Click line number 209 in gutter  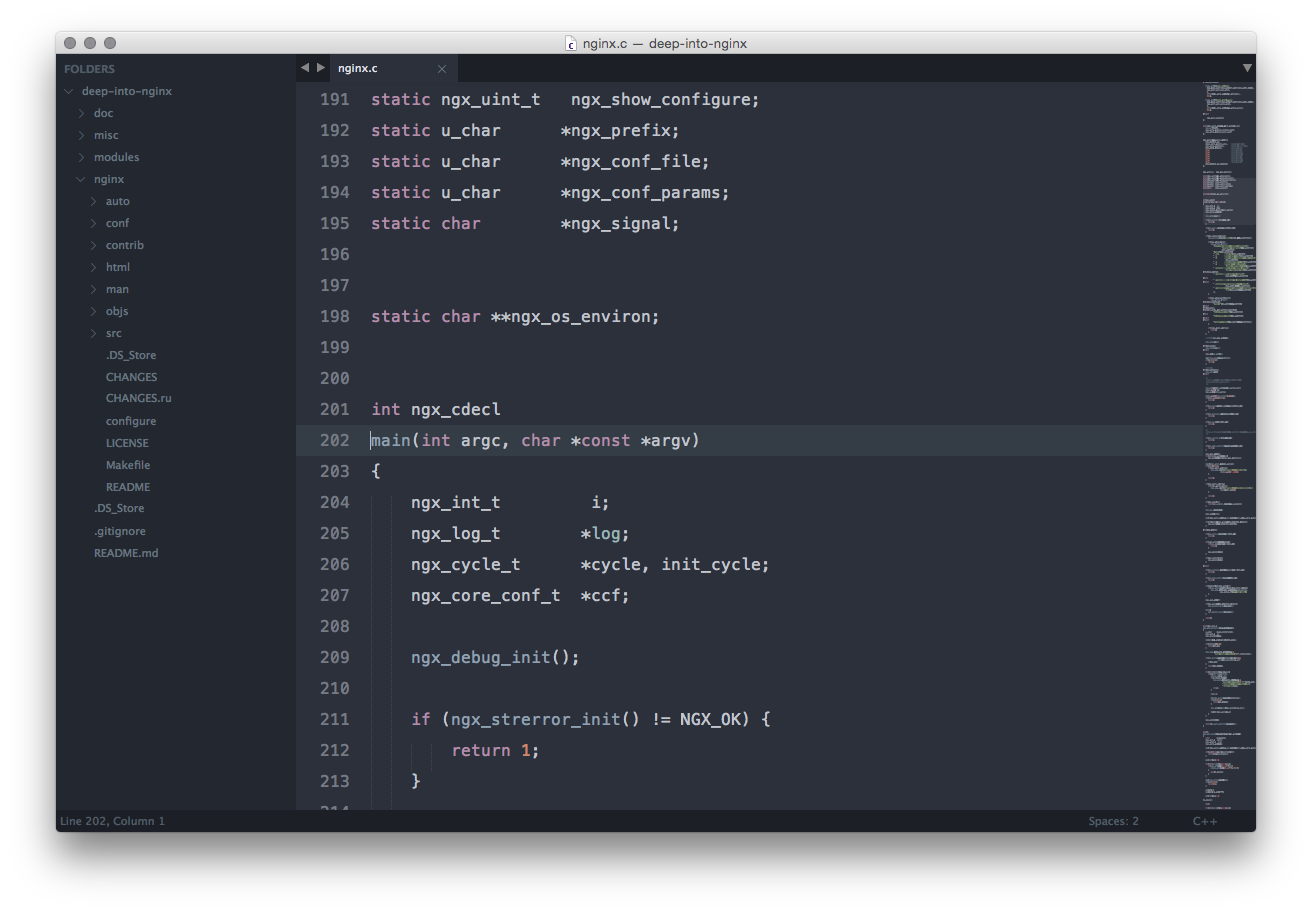click(x=335, y=657)
